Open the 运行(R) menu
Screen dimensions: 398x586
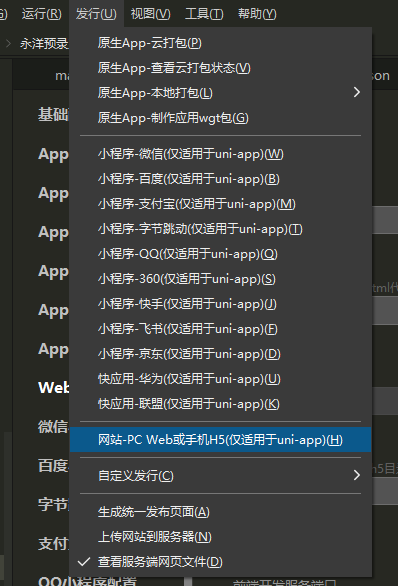click(41, 14)
